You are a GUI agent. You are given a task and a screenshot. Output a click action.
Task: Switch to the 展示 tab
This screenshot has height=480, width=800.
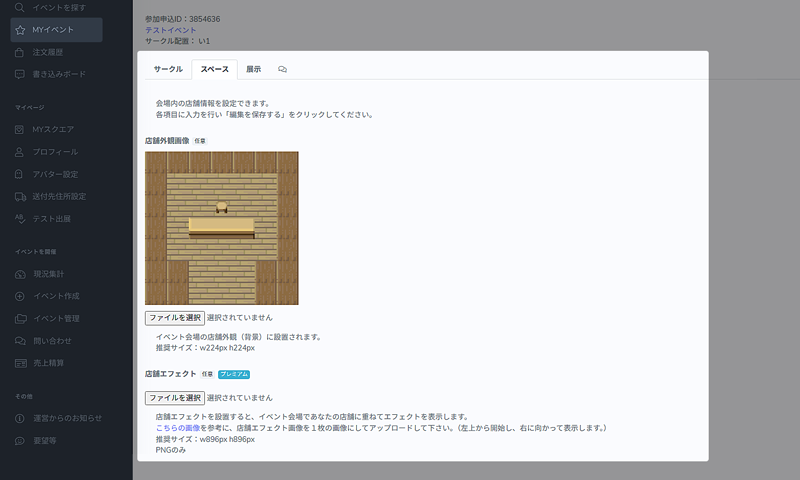tap(253, 69)
